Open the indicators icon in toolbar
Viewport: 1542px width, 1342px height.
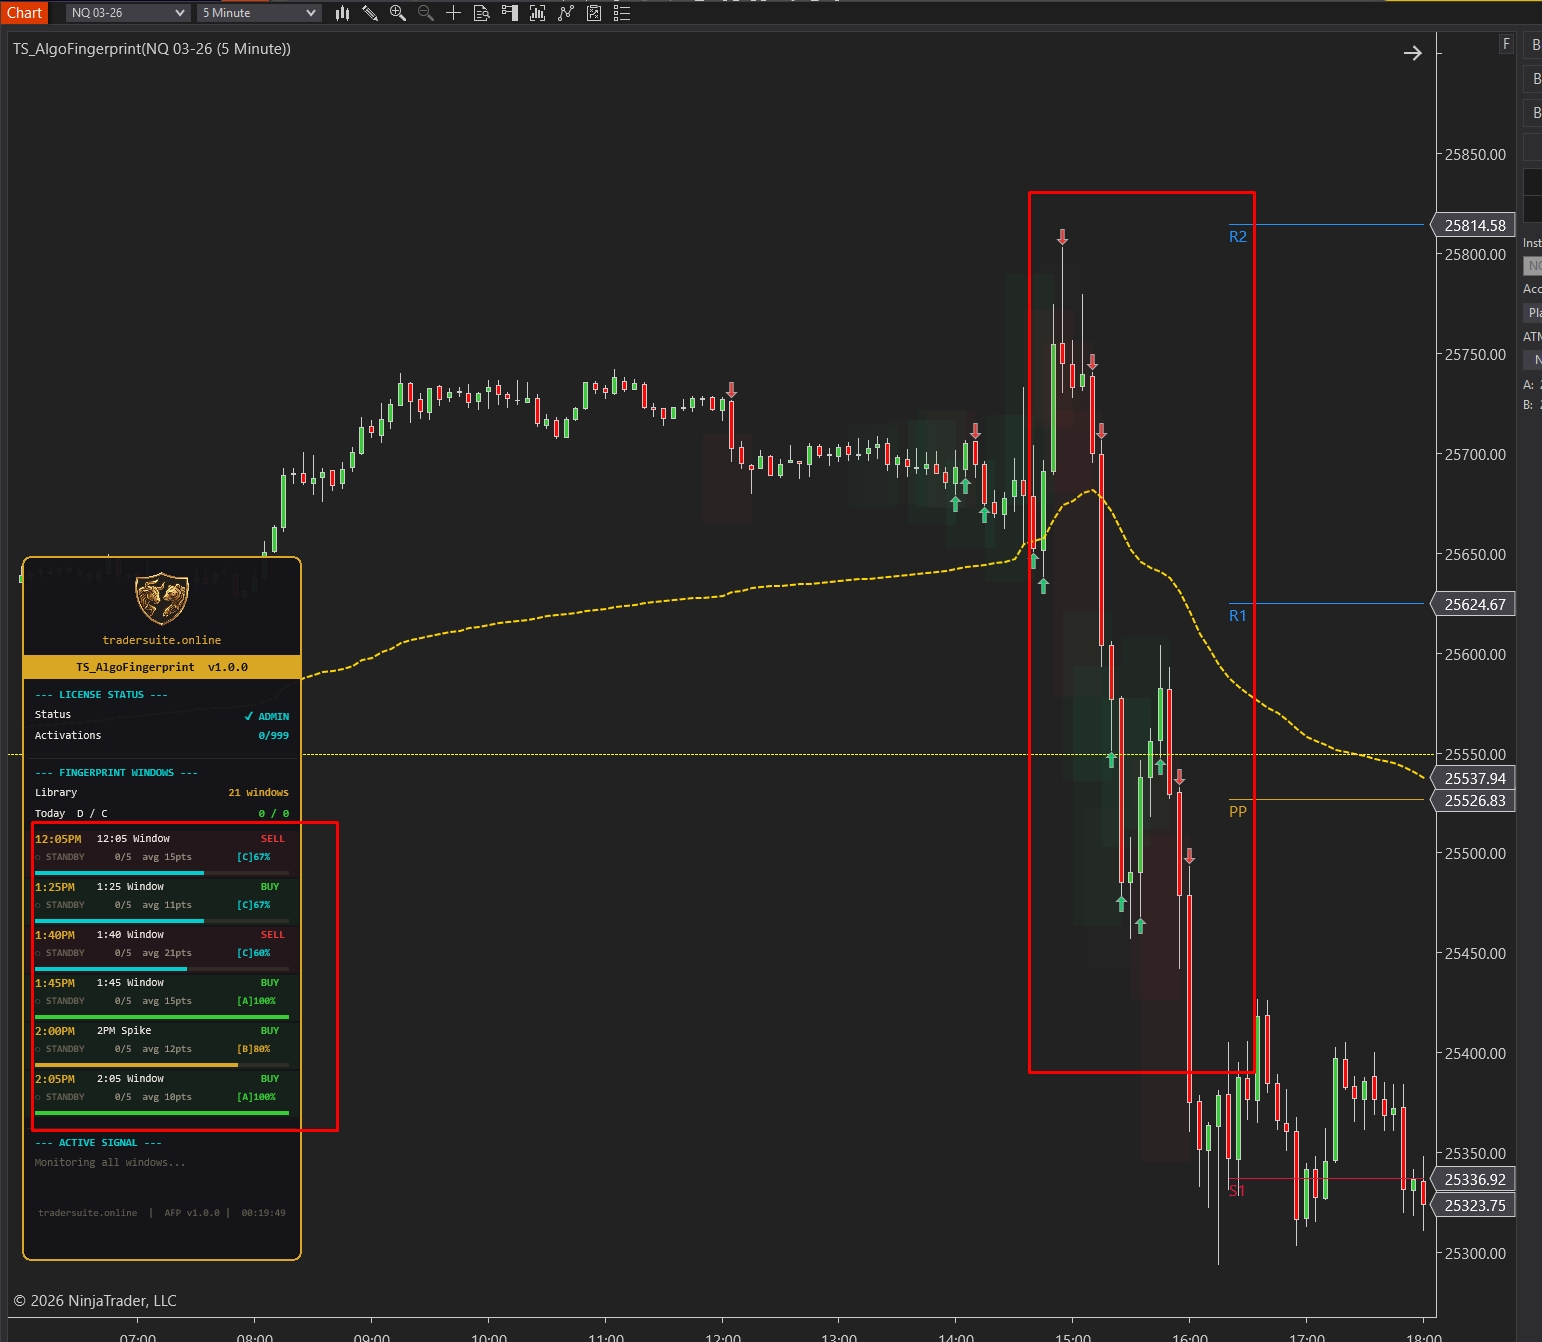point(538,13)
